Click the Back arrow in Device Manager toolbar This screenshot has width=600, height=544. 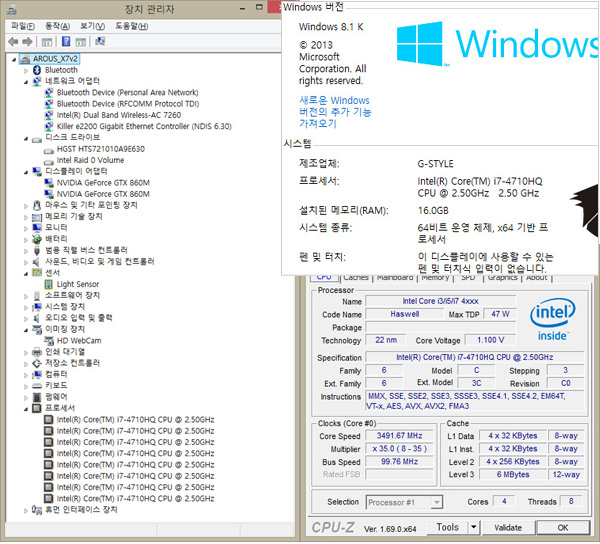13,41
